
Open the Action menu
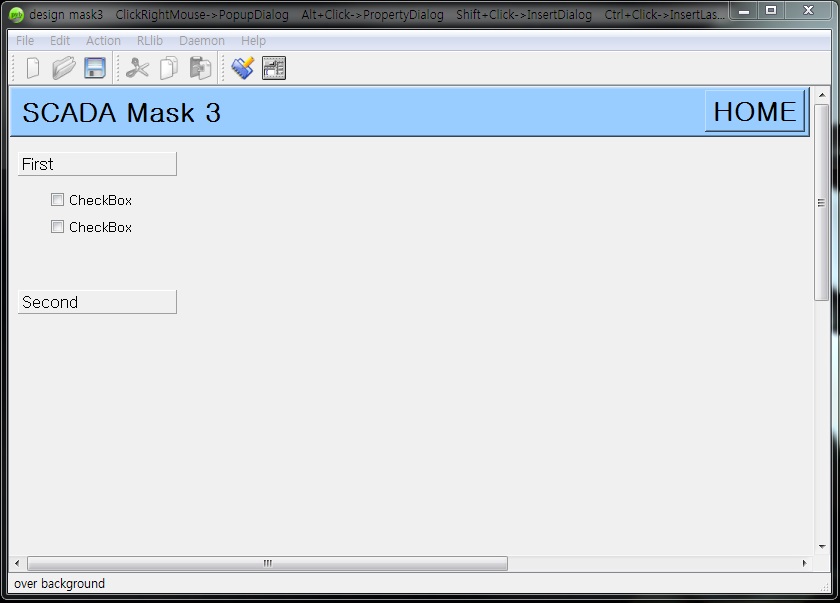coord(103,40)
